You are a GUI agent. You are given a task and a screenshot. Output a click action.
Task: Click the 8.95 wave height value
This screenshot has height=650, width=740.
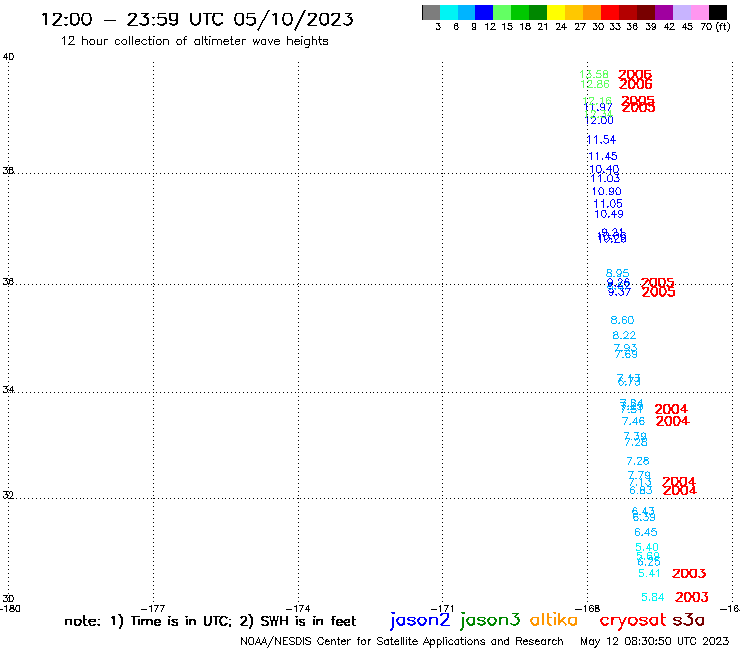coord(617,273)
